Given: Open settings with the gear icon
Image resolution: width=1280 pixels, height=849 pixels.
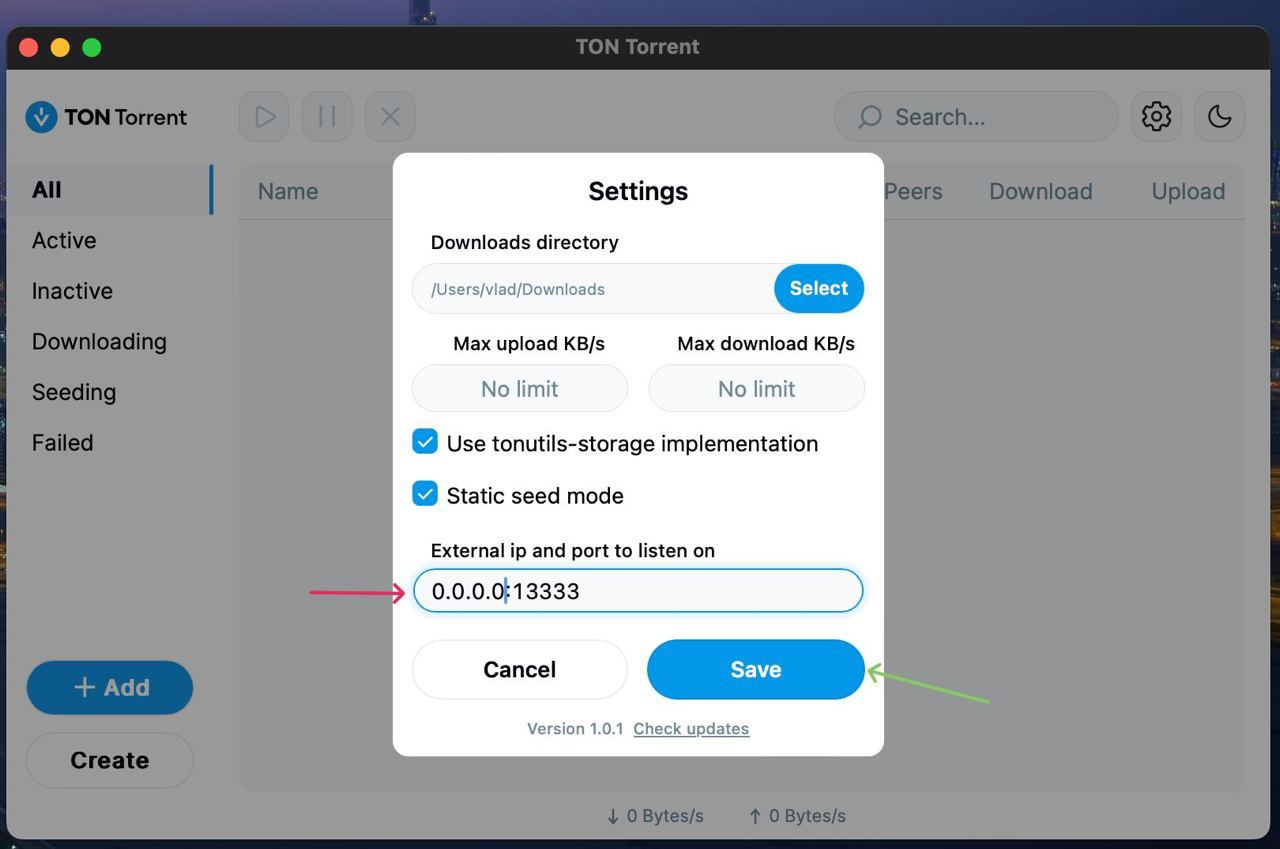Looking at the screenshot, I should click(x=1156, y=117).
